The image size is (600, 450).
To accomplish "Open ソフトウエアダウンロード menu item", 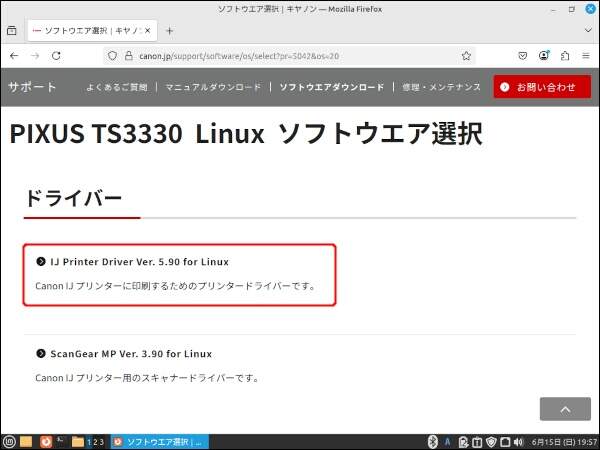I will (x=332, y=87).
